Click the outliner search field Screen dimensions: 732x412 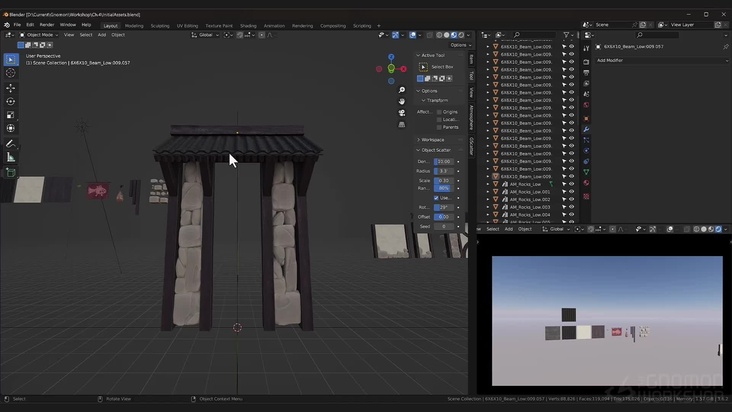point(535,35)
